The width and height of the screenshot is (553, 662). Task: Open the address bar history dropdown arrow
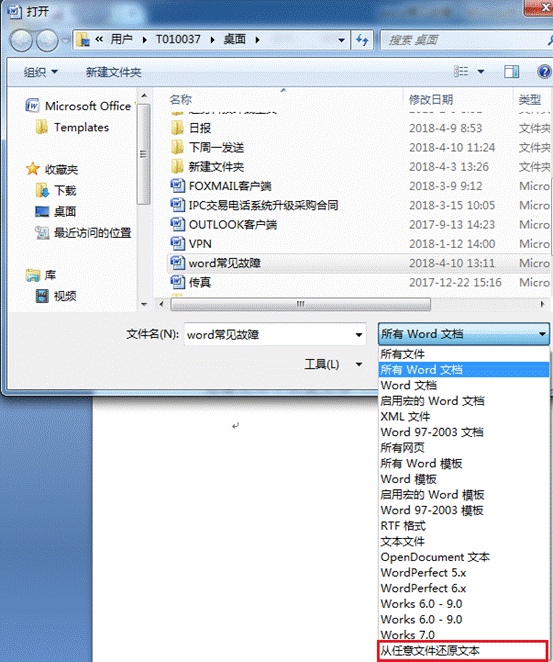click(341, 40)
